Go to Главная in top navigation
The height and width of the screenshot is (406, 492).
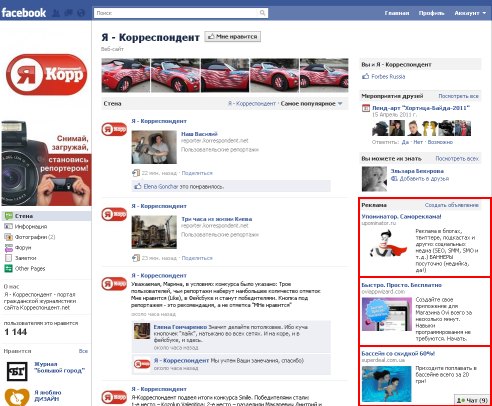point(397,13)
